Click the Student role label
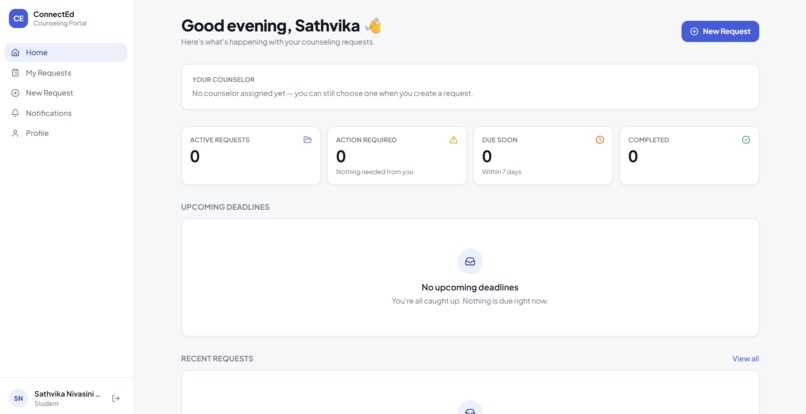This screenshot has width=806, height=414. pyautogui.click(x=46, y=404)
